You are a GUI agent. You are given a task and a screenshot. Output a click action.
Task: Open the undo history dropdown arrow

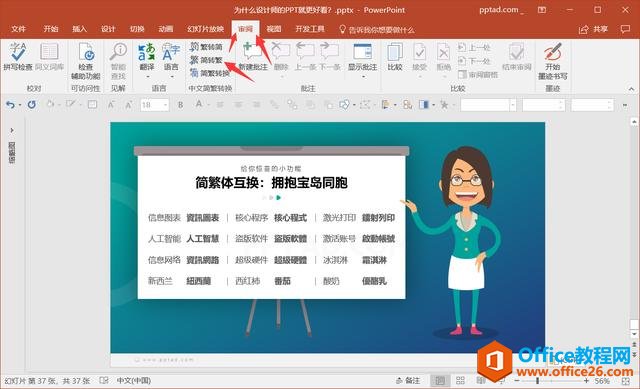20,105
